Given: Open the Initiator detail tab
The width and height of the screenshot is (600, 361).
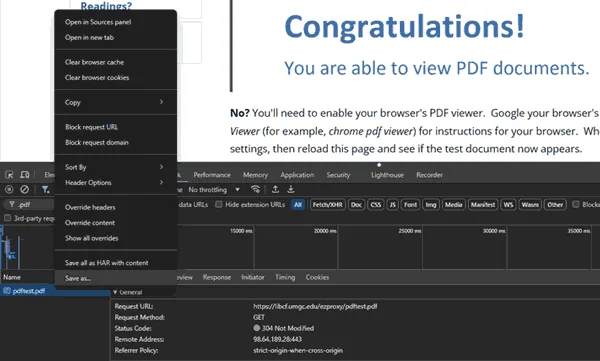Looking at the screenshot, I should tap(253, 277).
